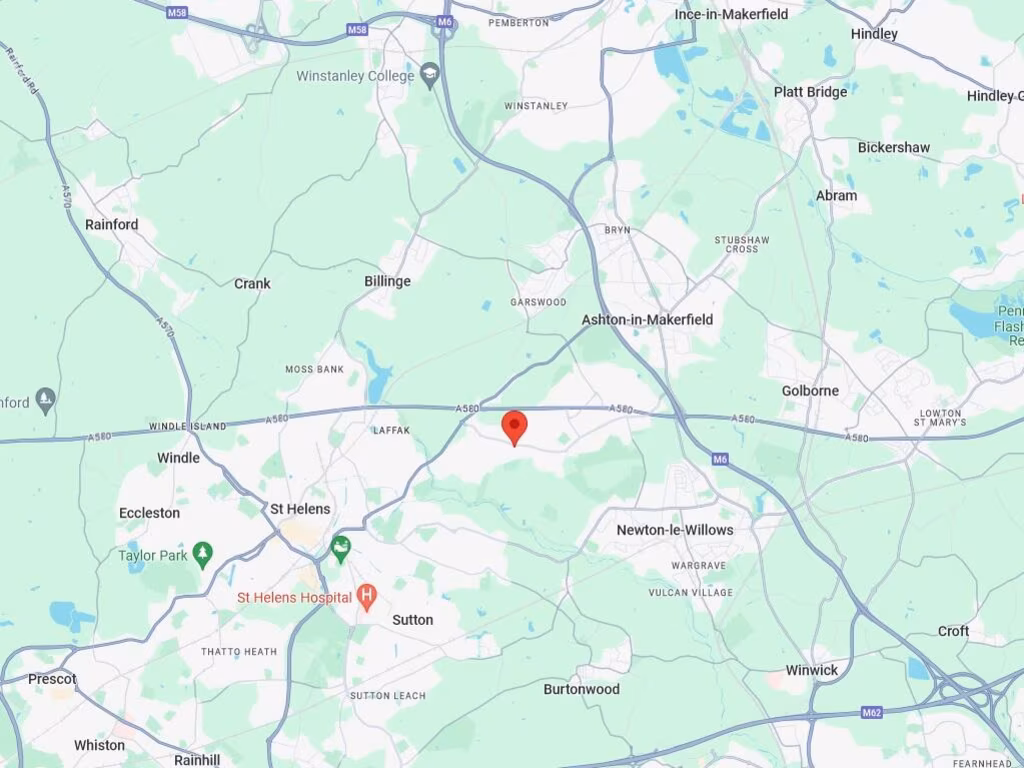Click the St Helens Hospital H icon
Screen dimensions: 1024x768
[367, 598]
